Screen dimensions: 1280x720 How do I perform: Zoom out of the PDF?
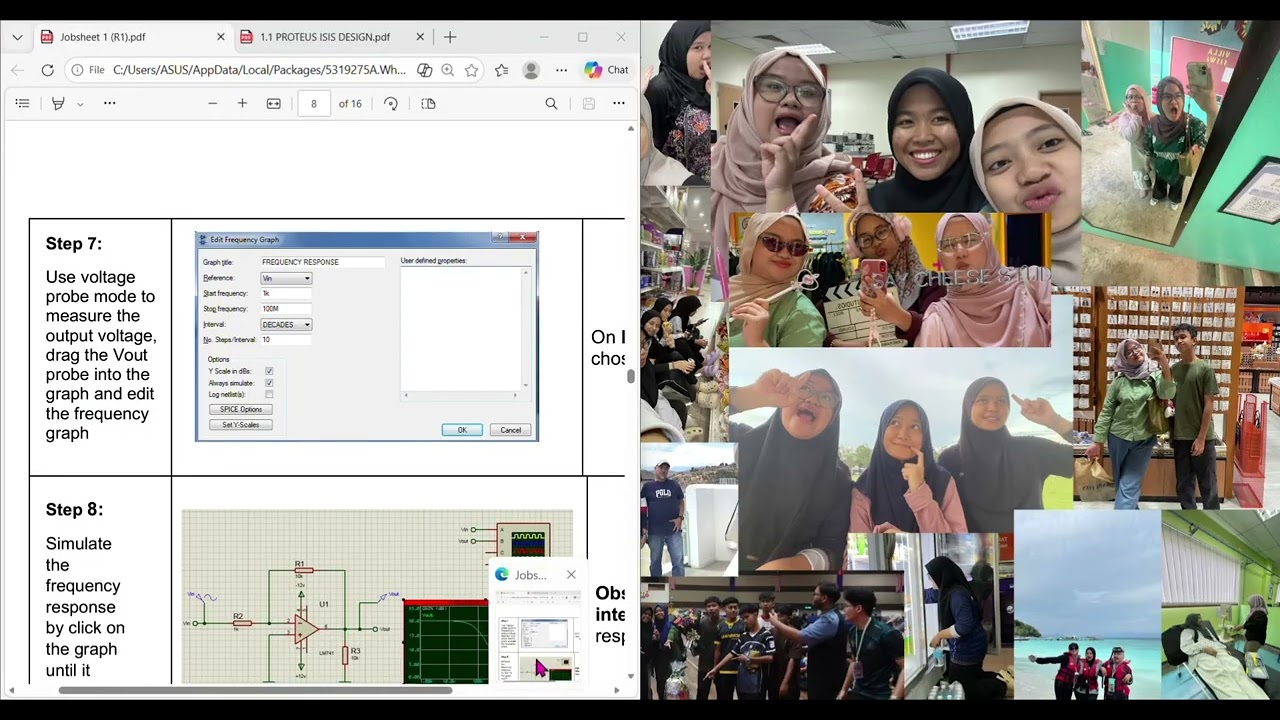pyautogui.click(x=212, y=103)
